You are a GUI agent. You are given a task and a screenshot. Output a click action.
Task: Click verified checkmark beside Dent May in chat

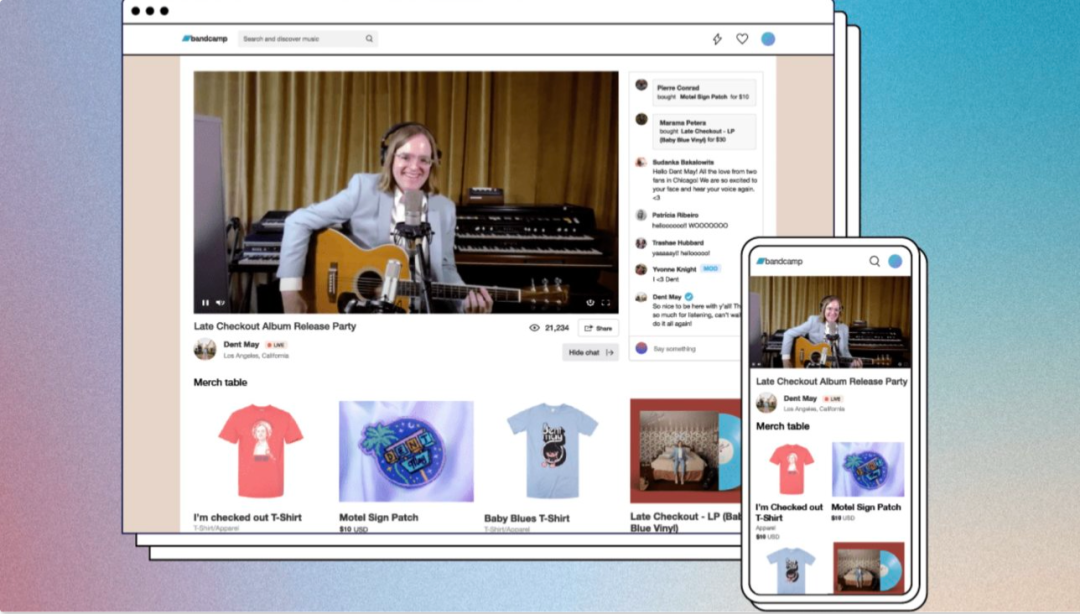689,296
